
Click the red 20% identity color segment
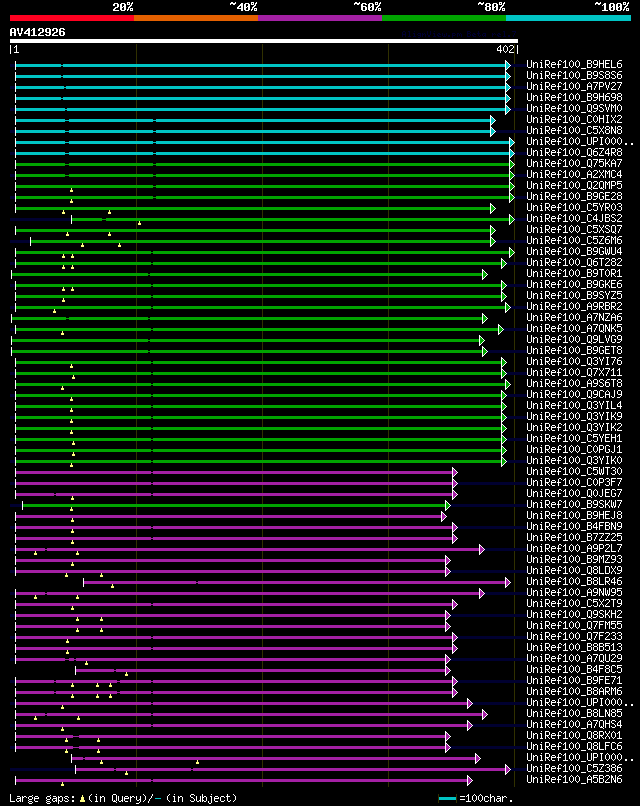(x=71, y=18)
